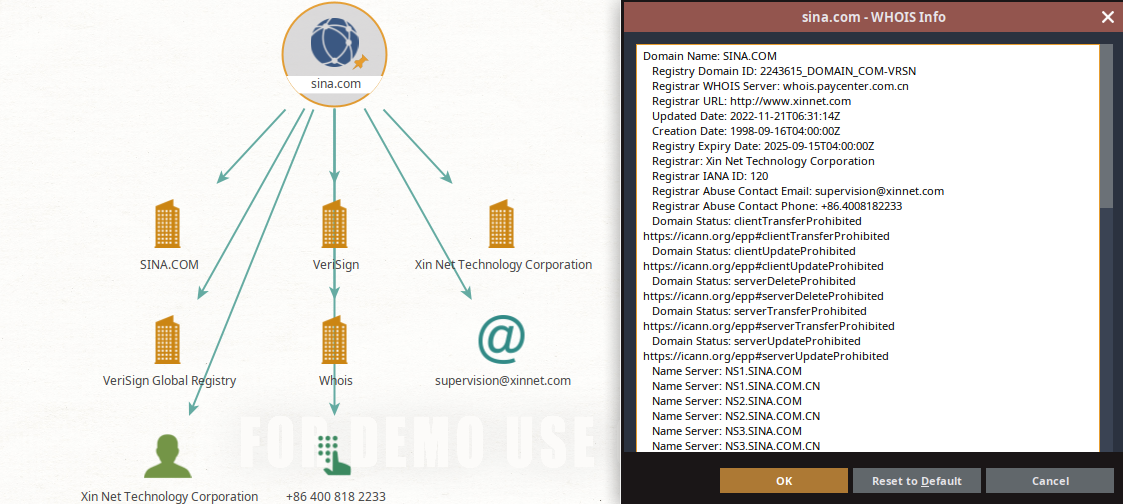The height and width of the screenshot is (504, 1123).
Task: Click the Name Server: NS3.SINA.COM line
Action: pos(727,431)
